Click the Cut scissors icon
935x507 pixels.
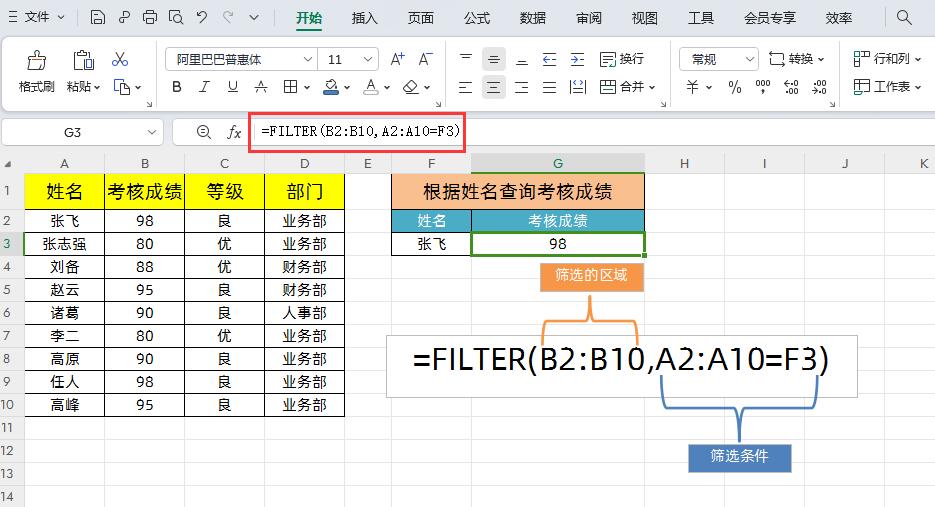pos(120,59)
